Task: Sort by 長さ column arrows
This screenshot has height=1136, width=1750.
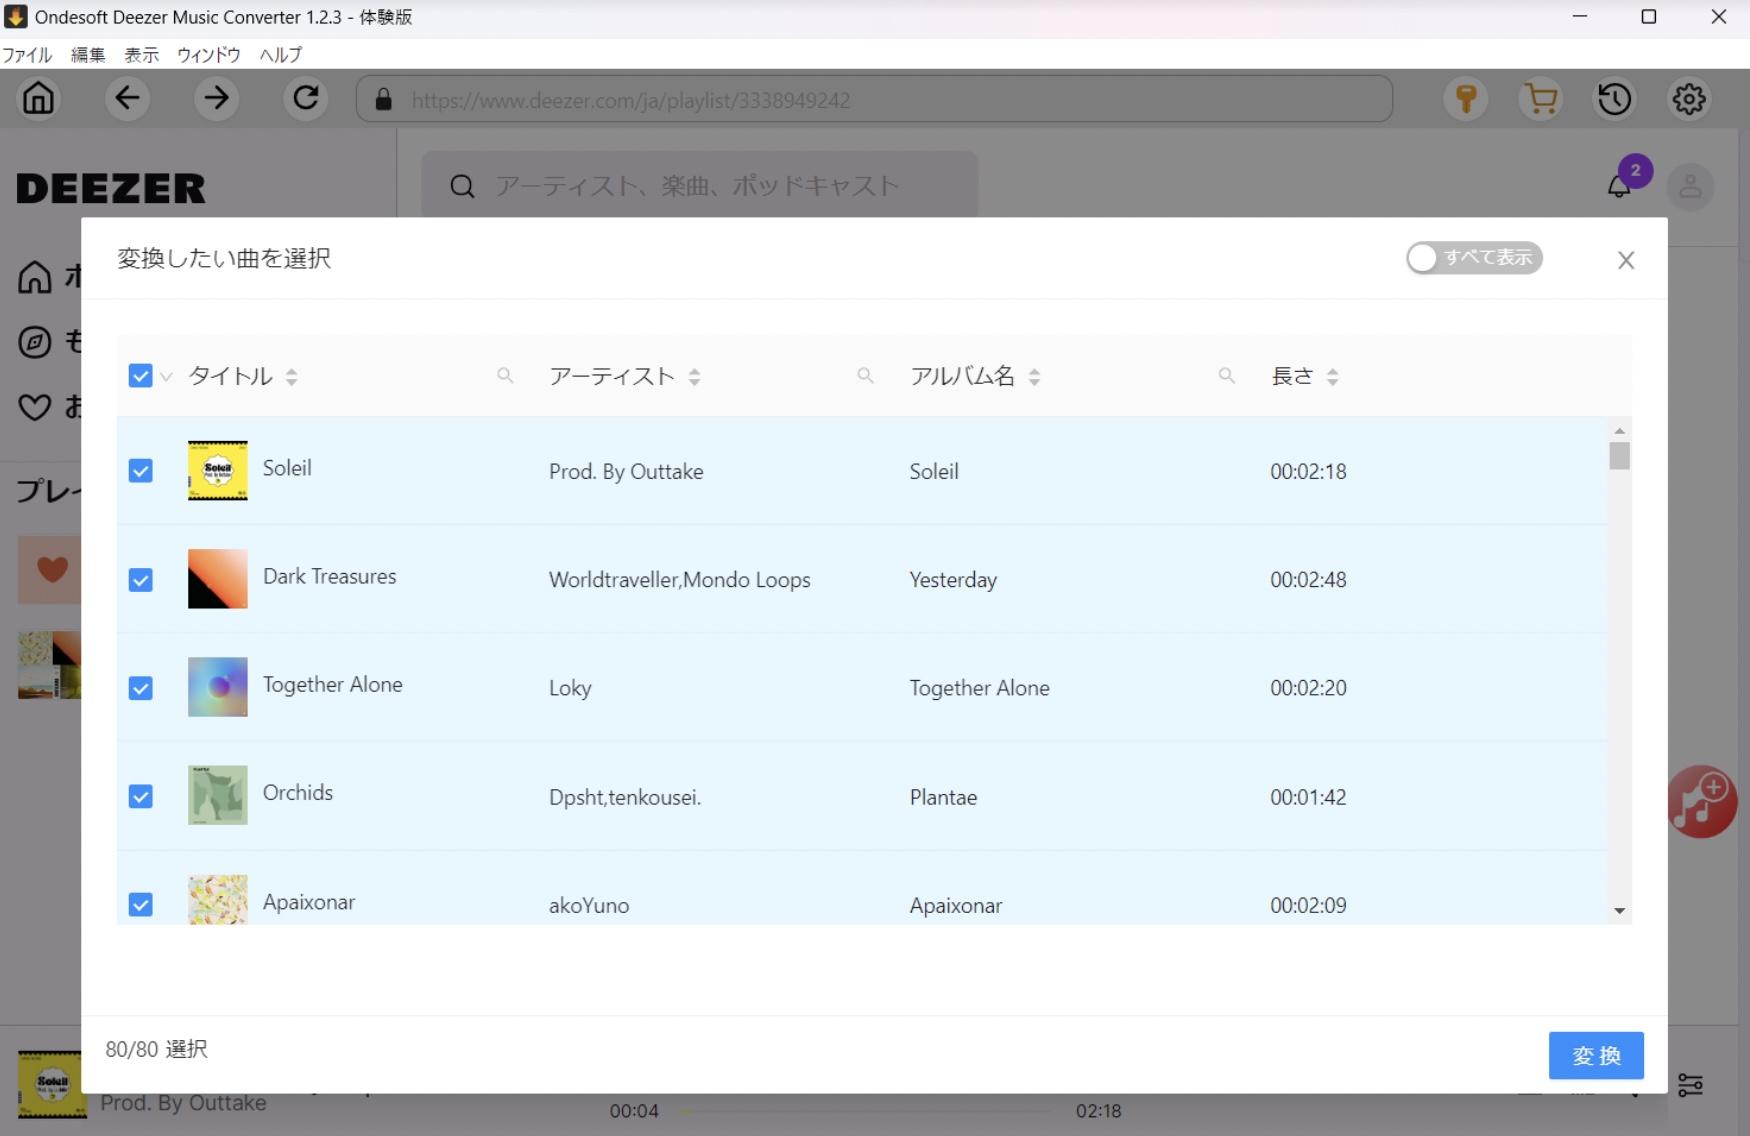Action: (x=1332, y=377)
